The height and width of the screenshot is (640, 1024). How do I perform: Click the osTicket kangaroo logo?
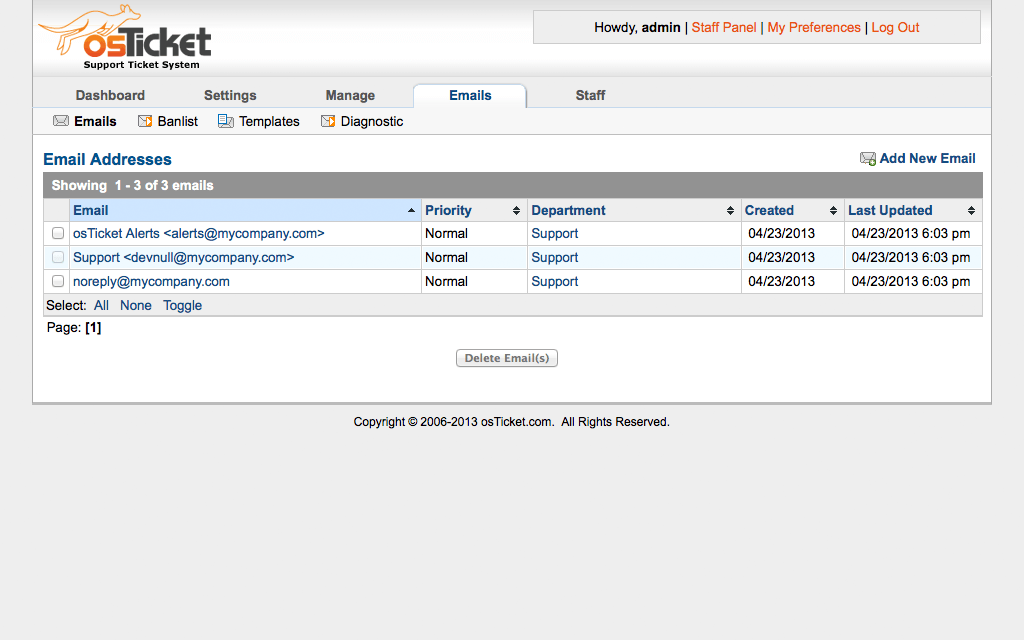124,38
